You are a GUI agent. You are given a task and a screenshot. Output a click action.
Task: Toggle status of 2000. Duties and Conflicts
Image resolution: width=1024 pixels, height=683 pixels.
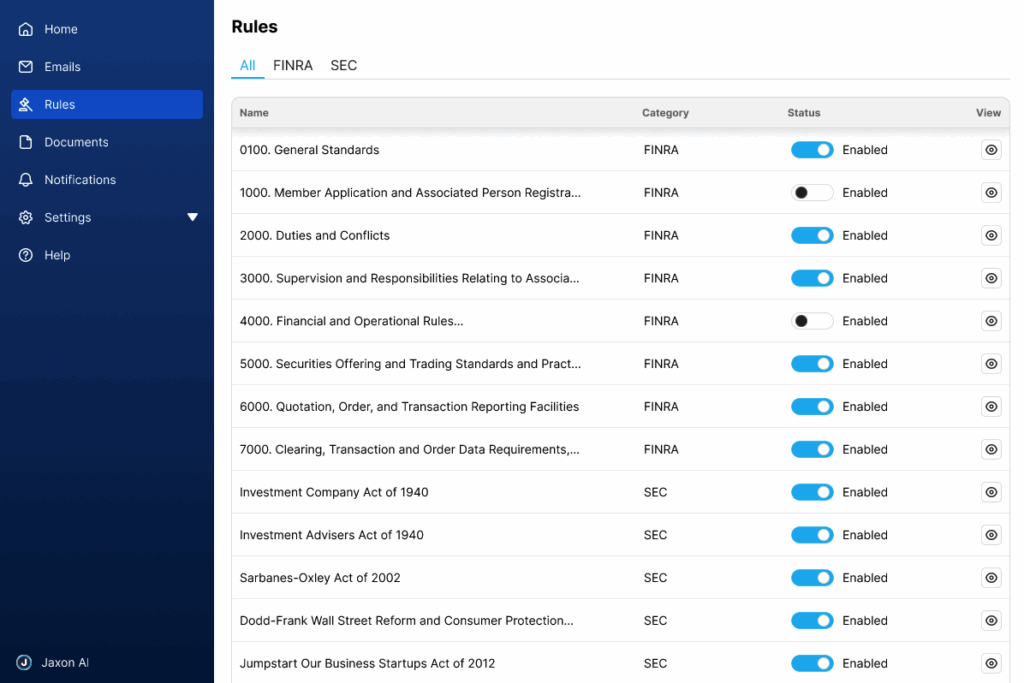tap(812, 236)
